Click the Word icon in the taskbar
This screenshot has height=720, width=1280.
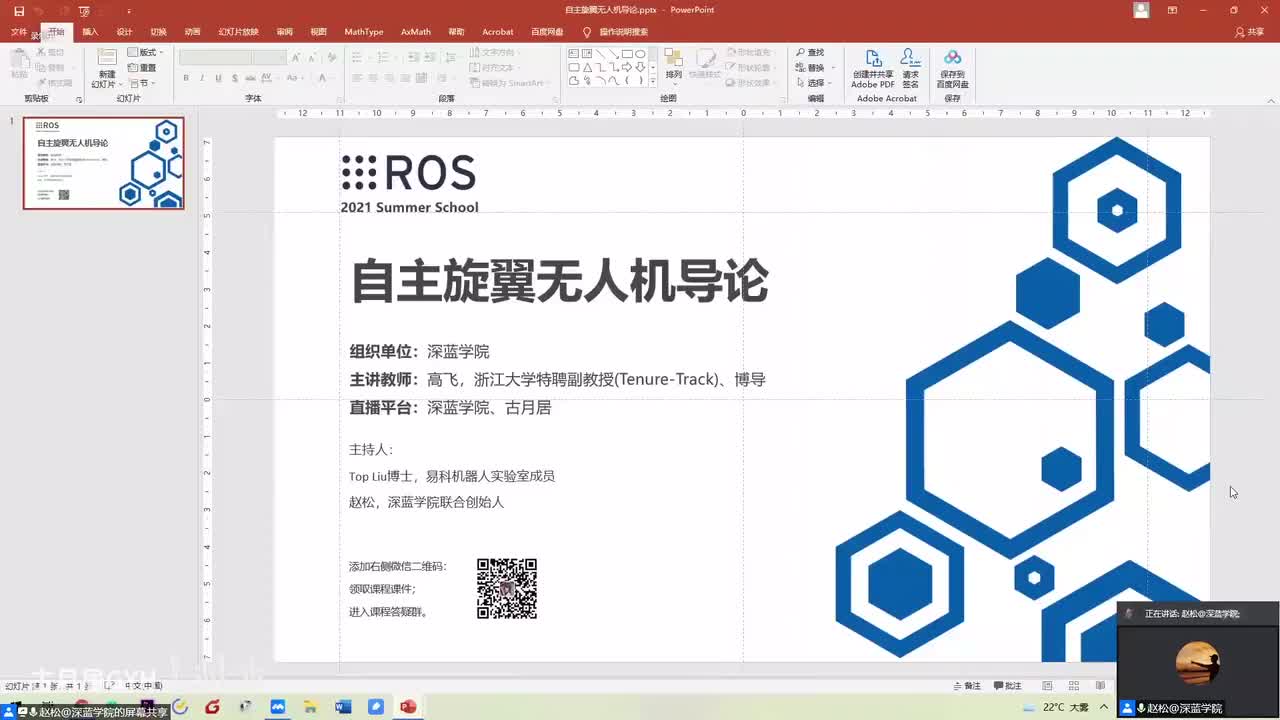(x=343, y=707)
